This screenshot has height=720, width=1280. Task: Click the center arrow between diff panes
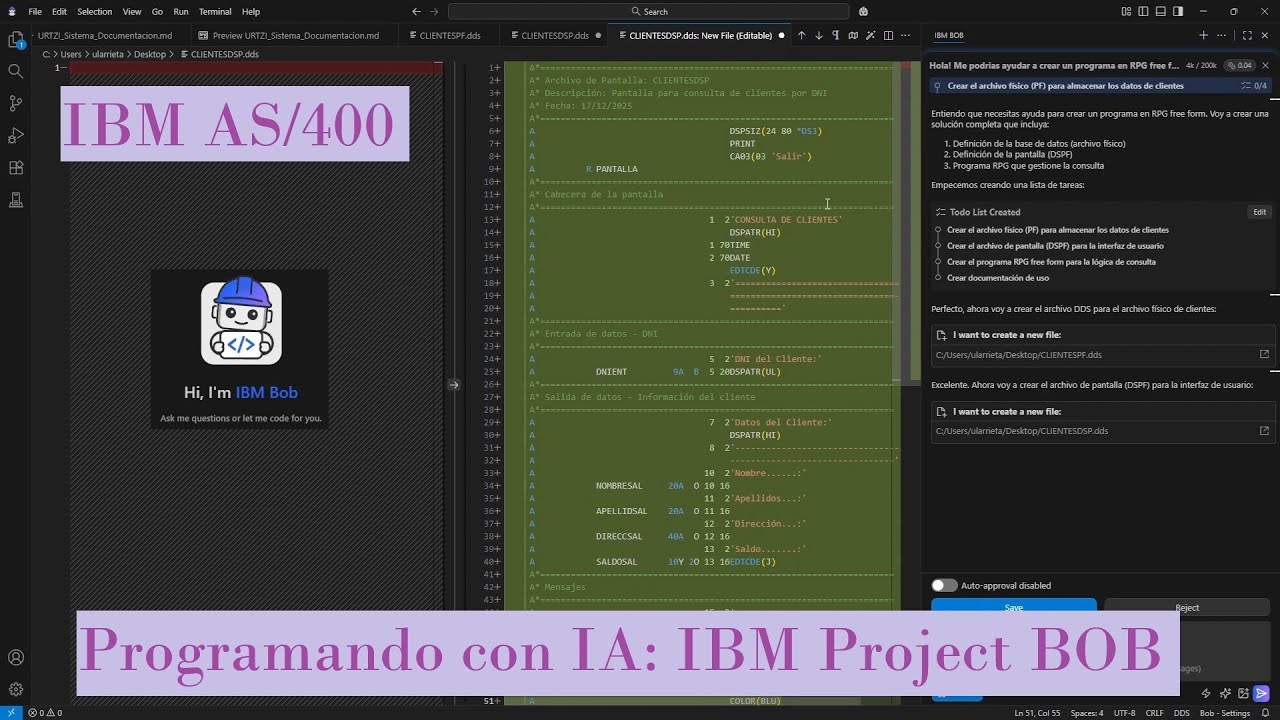pyautogui.click(x=454, y=384)
